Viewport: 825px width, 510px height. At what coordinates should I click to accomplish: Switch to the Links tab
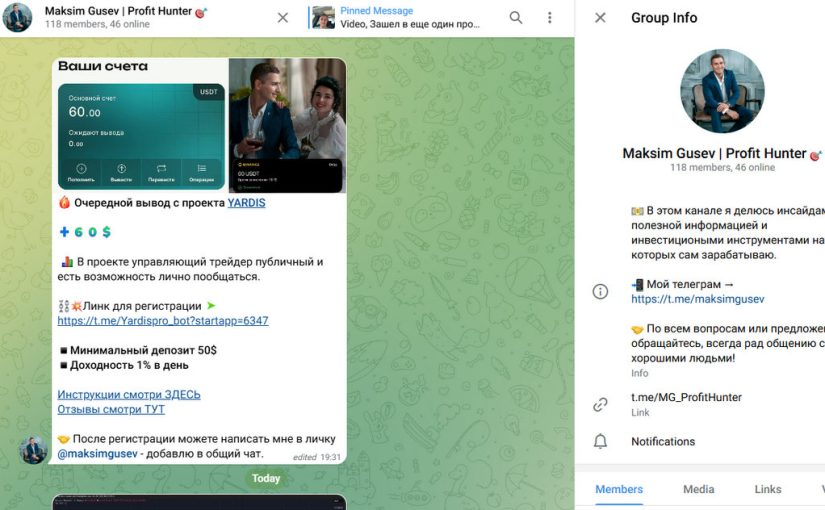pos(767,489)
